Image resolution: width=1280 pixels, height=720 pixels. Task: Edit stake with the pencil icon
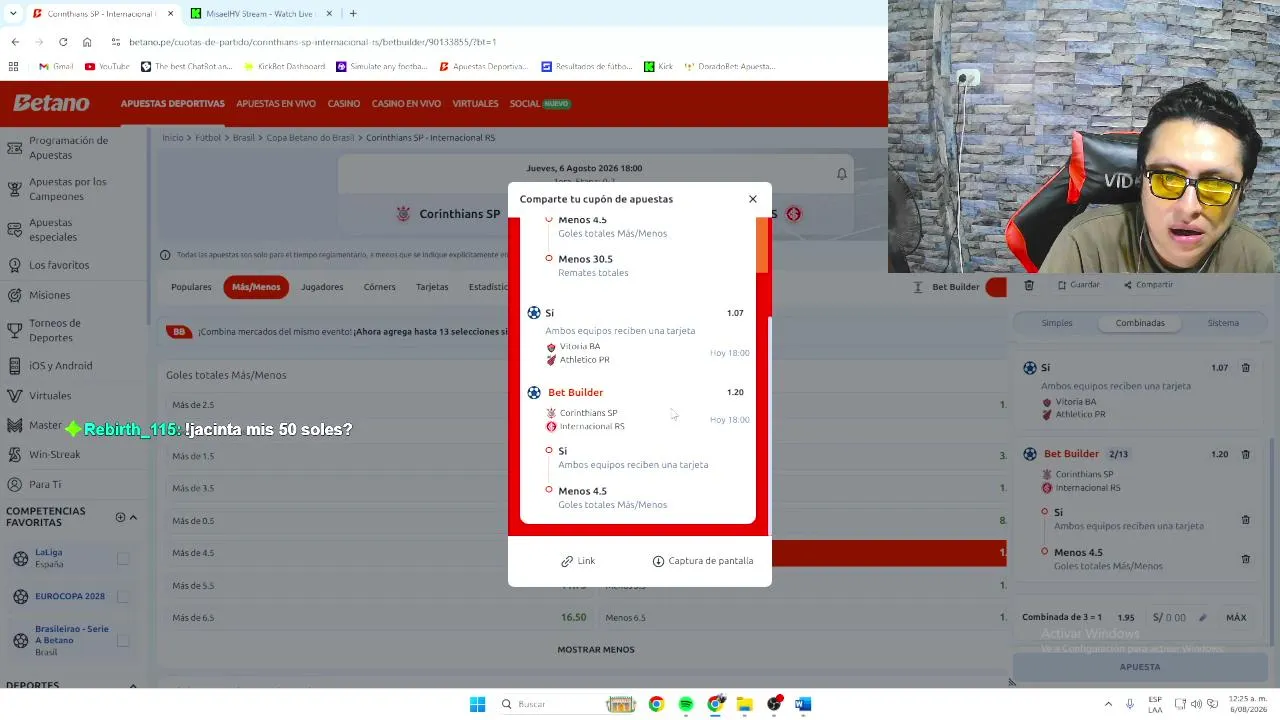click(1203, 618)
